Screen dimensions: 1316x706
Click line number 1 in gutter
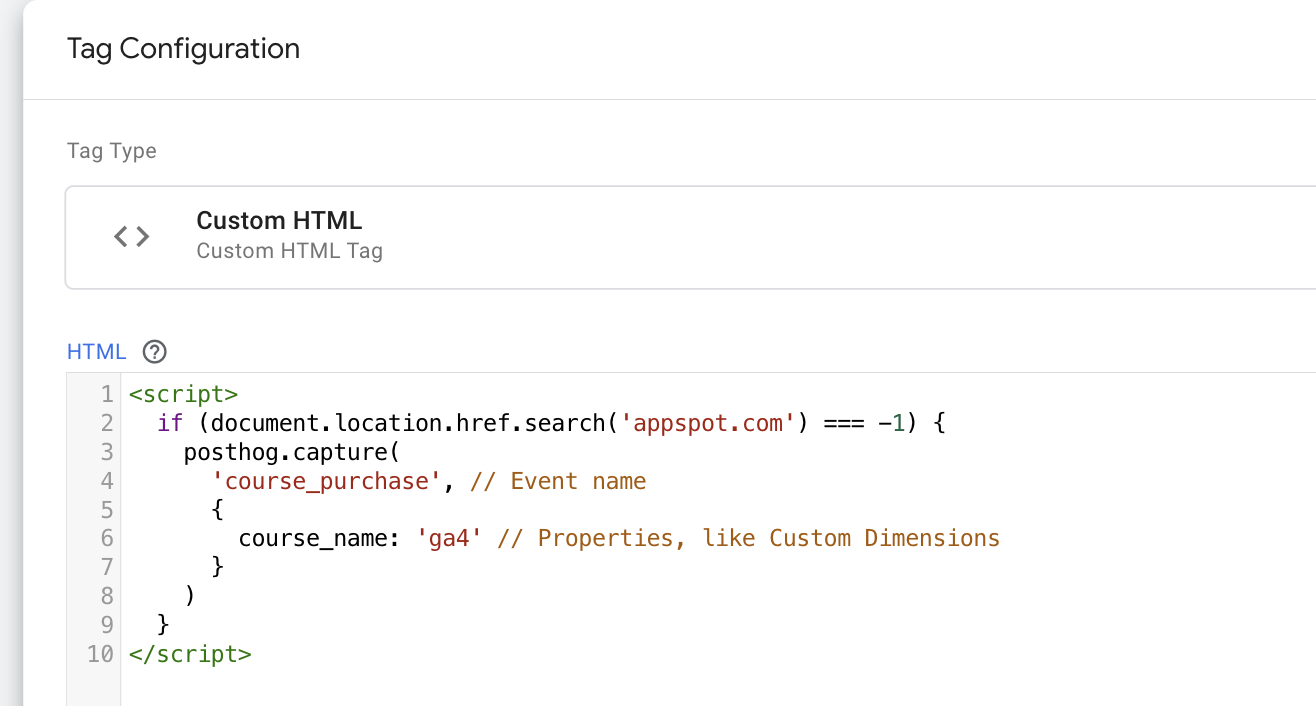tap(107, 395)
